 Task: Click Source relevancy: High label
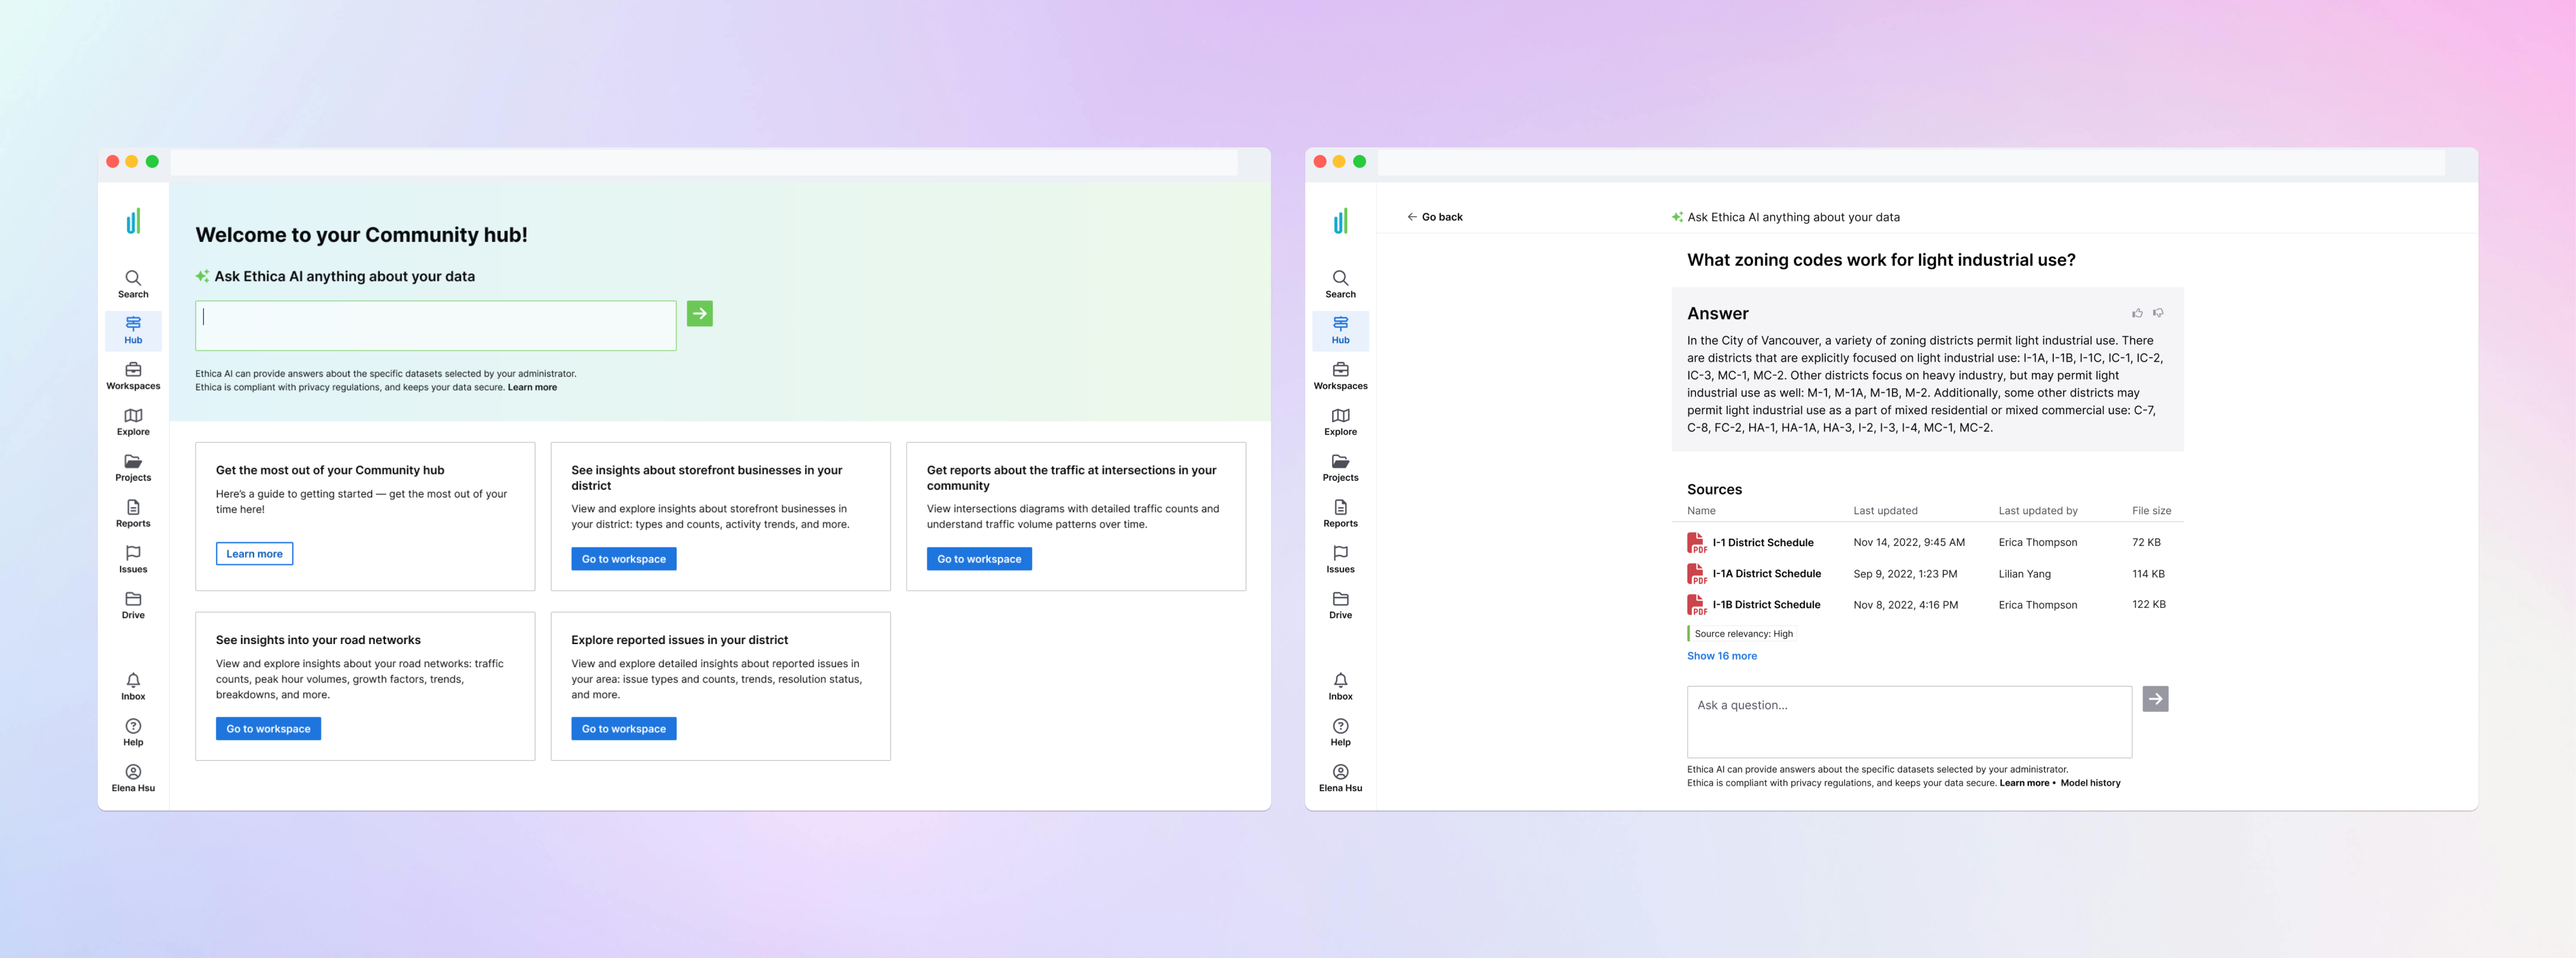[x=1742, y=634]
